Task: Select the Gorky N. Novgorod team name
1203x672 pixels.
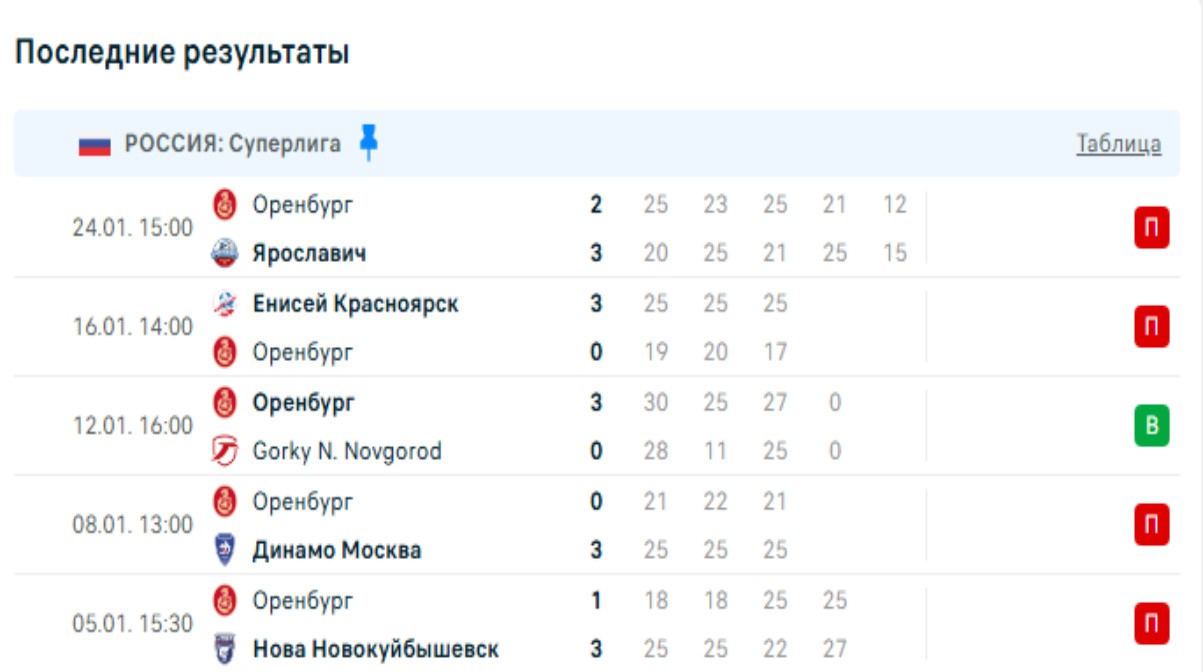Action: (346, 452)
